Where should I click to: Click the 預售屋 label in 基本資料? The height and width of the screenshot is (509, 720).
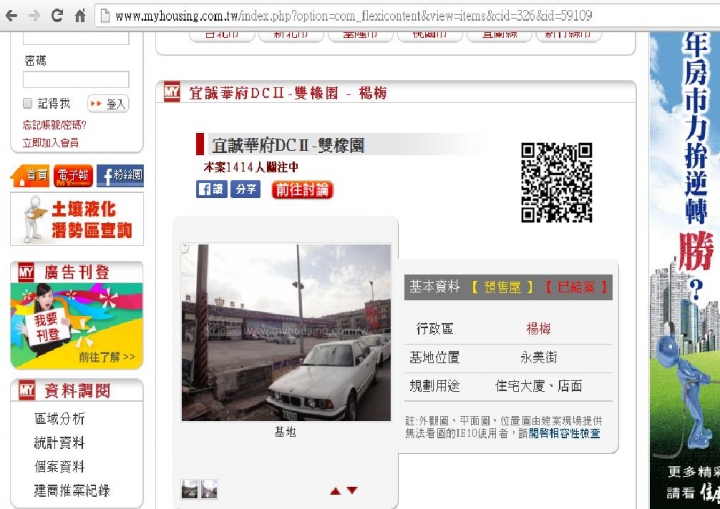pos(502,287)
